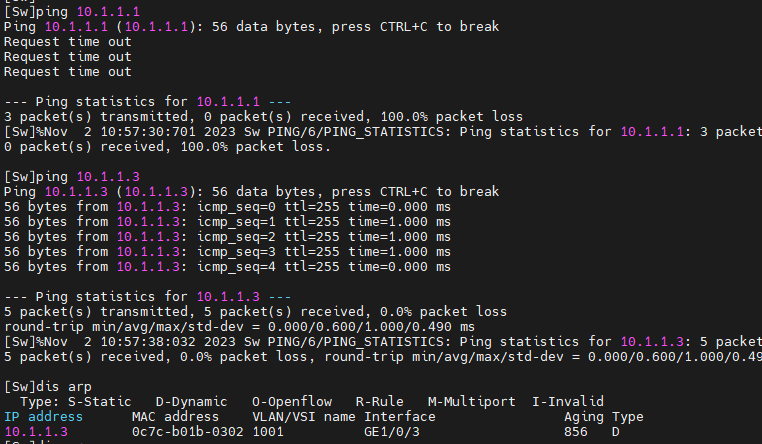762x444 pixels.
Task: Click the first "Request time out" line
Action: pos(68,42)
